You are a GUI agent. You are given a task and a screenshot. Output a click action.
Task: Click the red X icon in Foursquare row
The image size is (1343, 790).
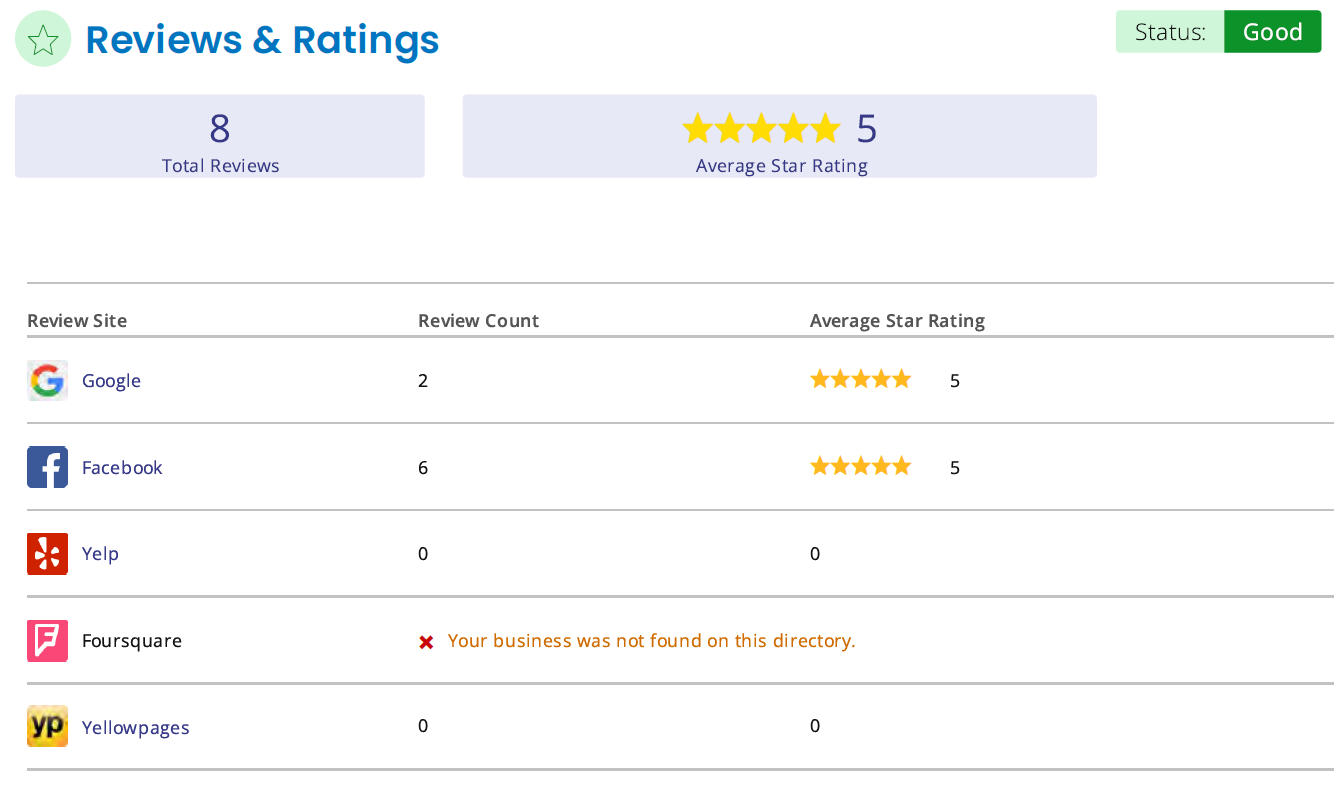pyautogui.click(x=426, y=642)
